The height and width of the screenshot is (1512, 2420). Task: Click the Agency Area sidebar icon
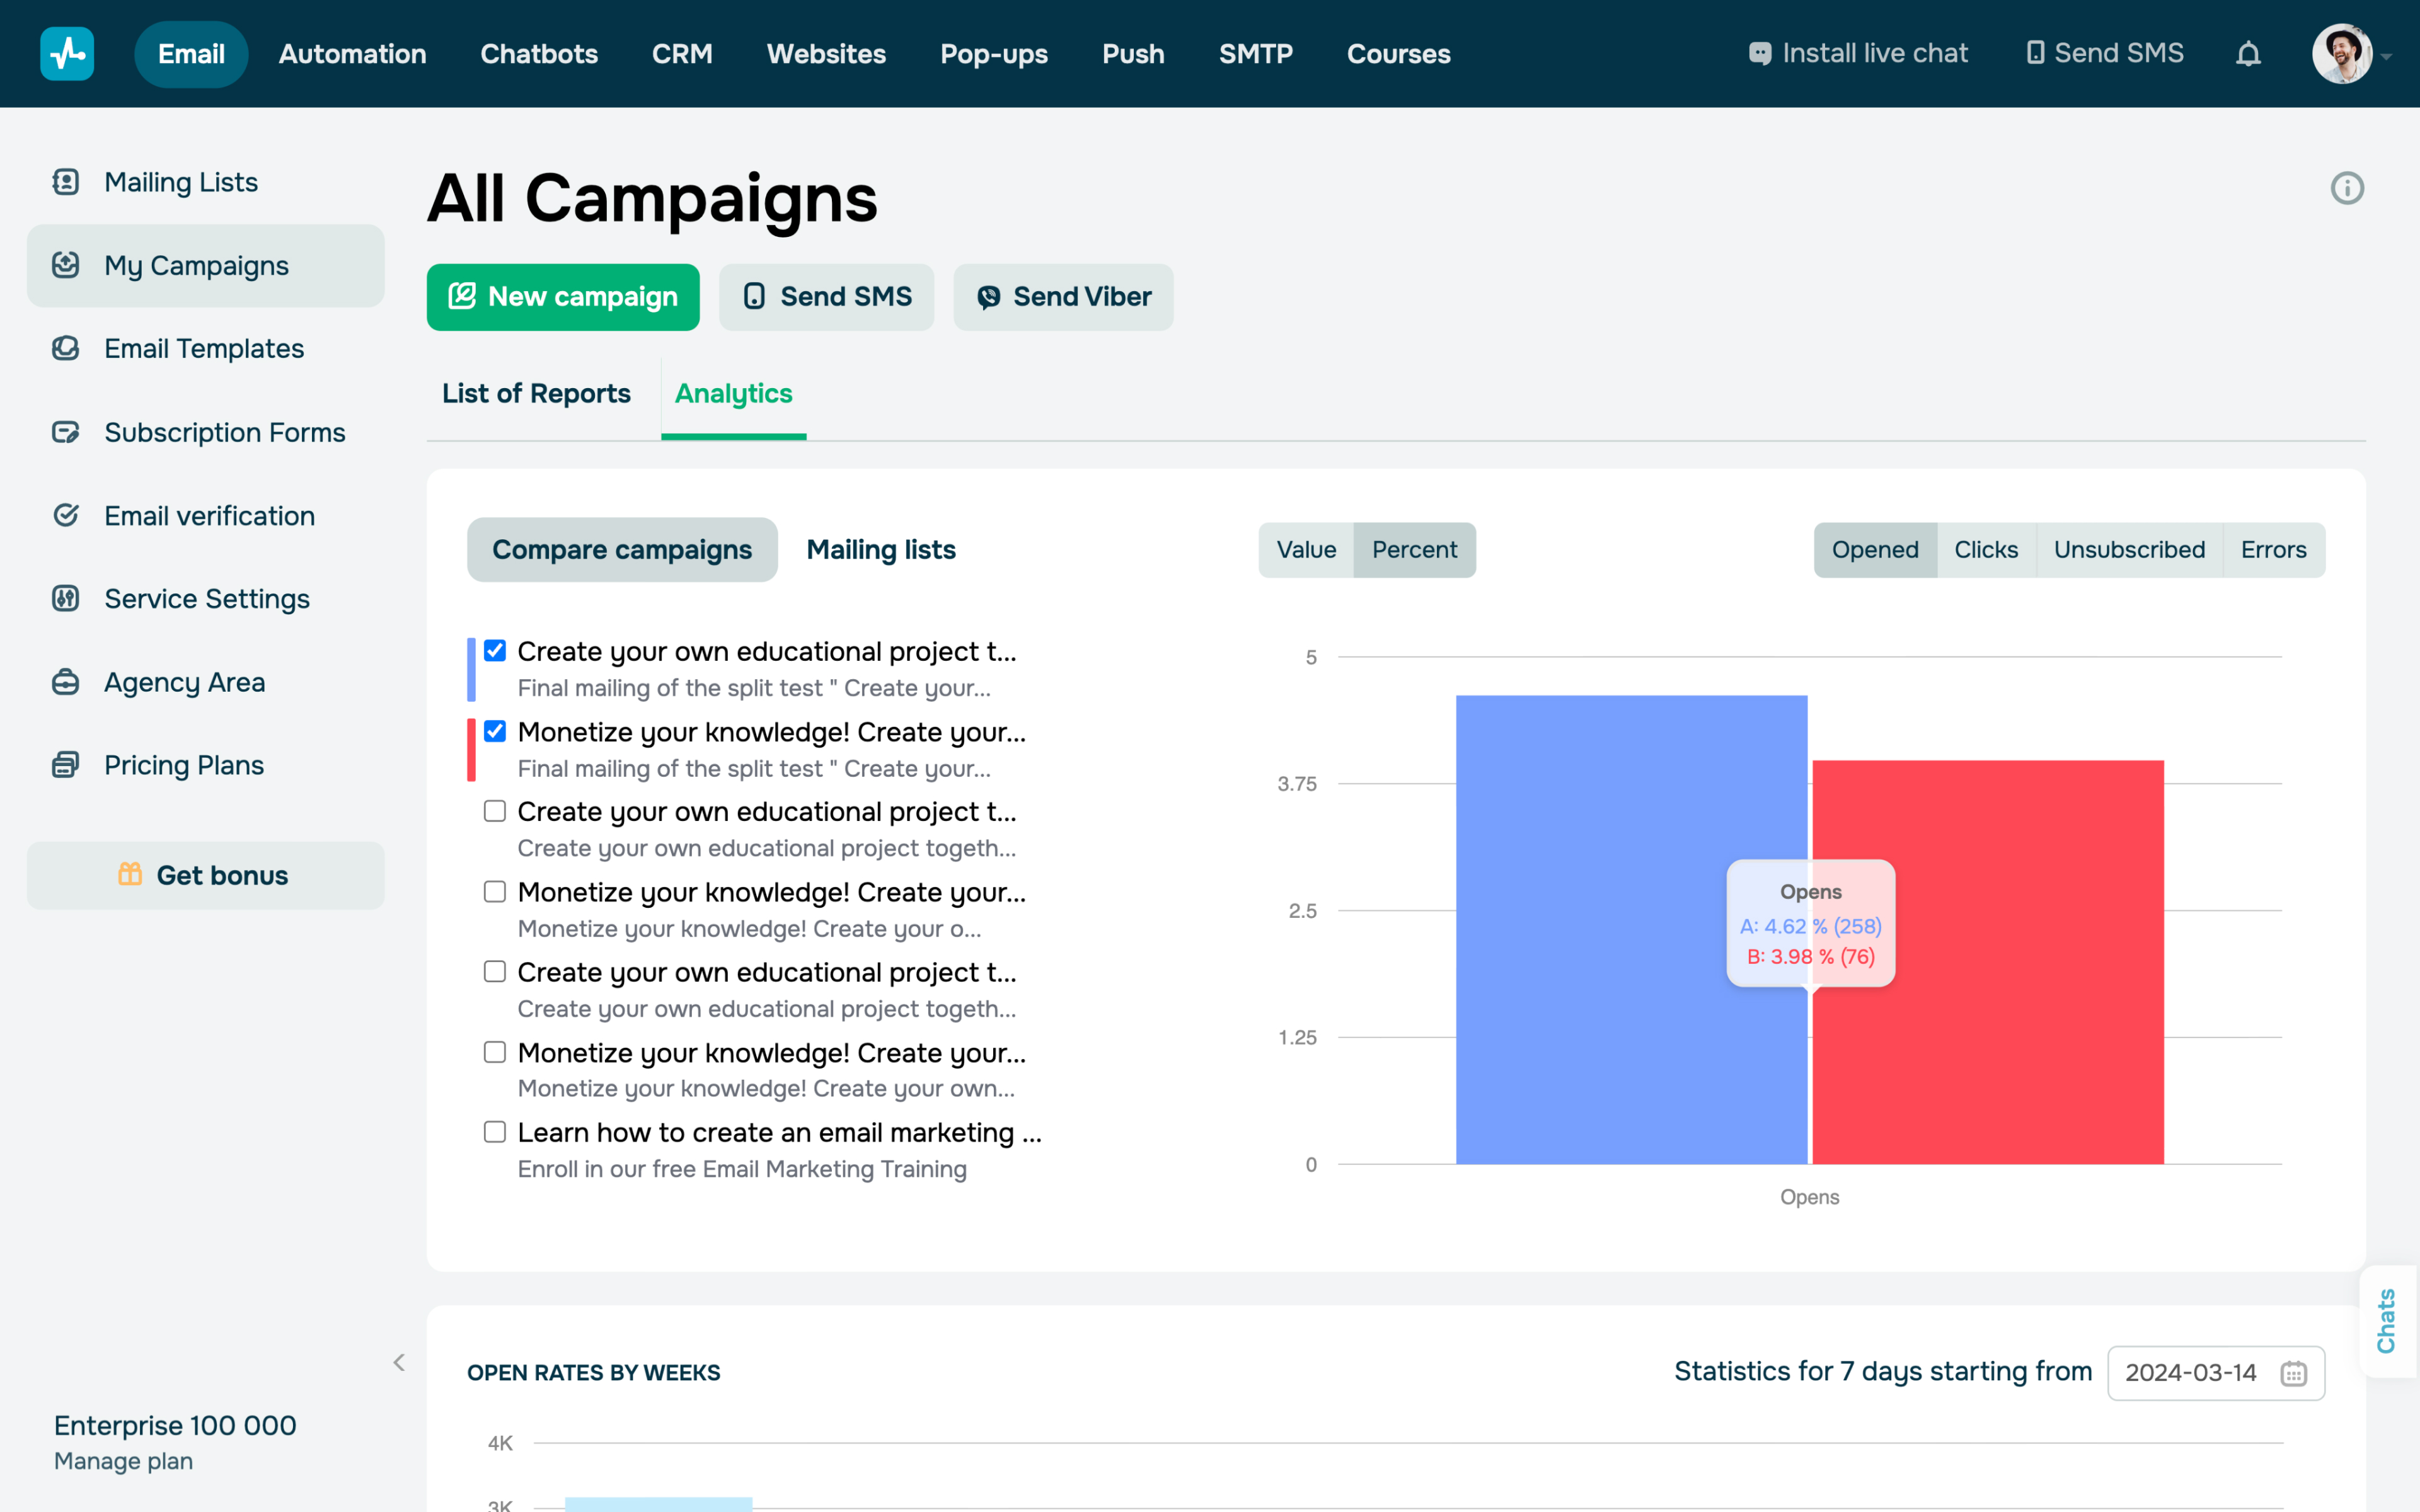coord(66,682)
